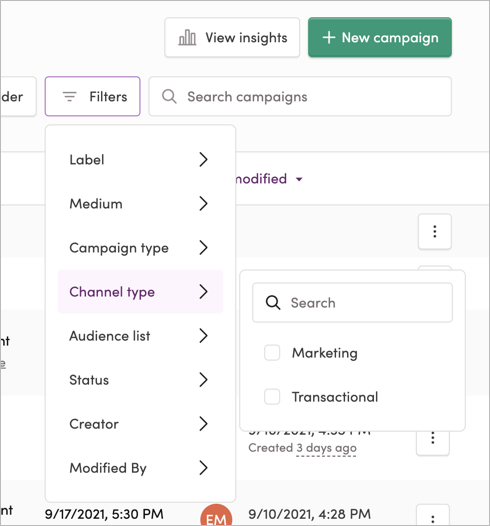Click the View insights button
This screenshot has width=490, height=526.
pos(232,38)
